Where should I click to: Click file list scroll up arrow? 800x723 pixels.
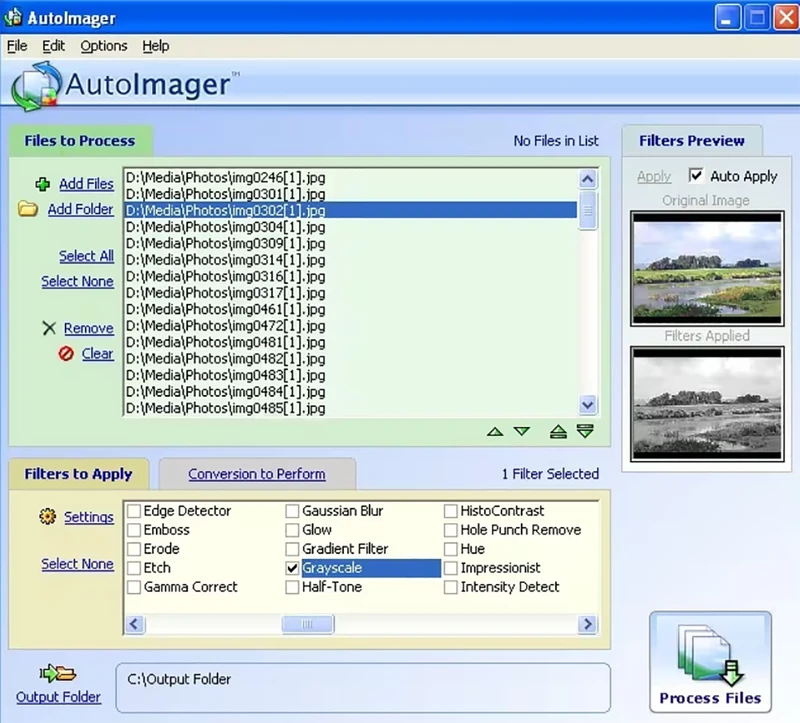[588, 179]
